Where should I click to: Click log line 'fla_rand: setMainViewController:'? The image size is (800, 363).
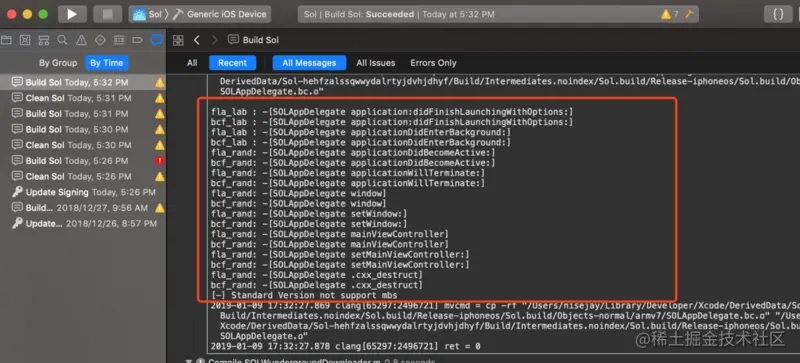click(x=340, y=254)
